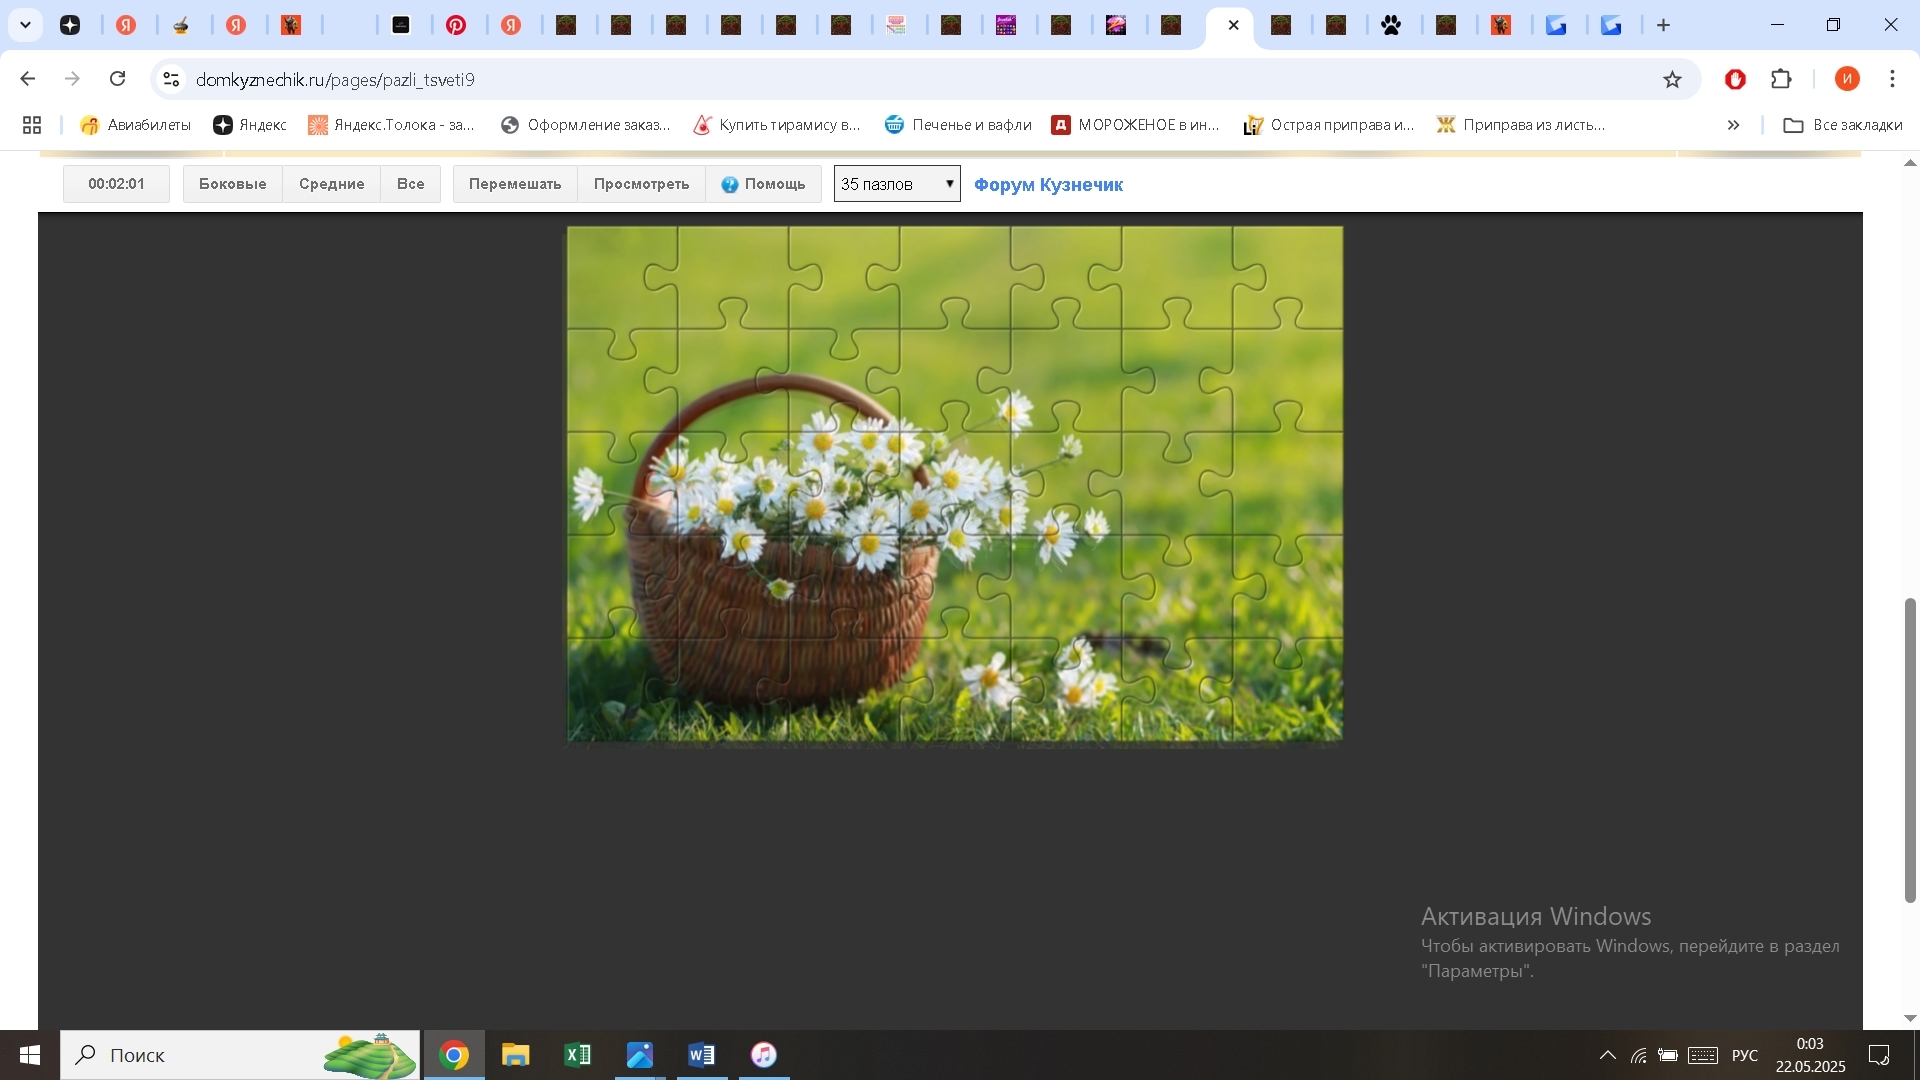Open the Печенье и вафли bookmark
The image size is (1920, 1080).
tap(958, 125)
